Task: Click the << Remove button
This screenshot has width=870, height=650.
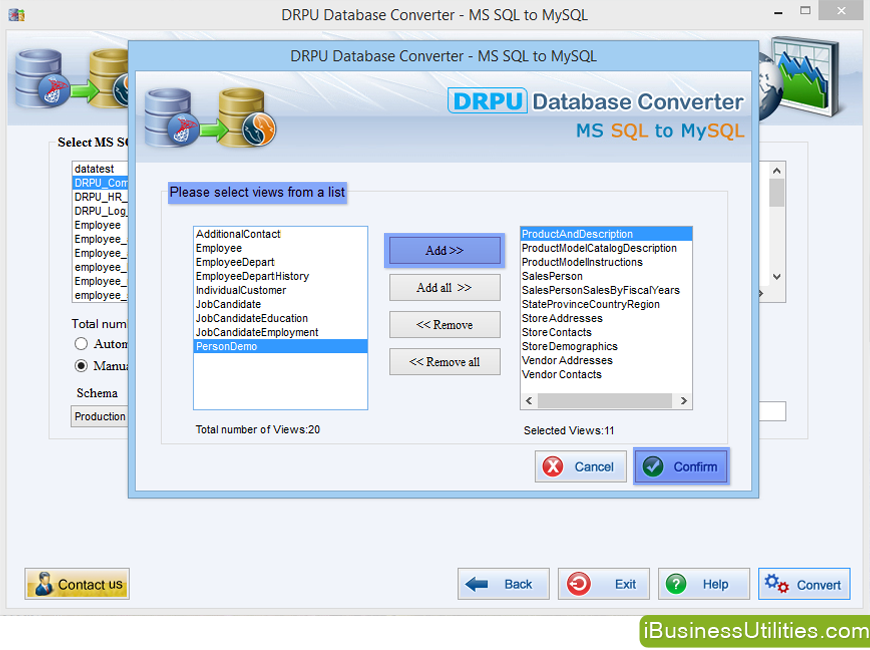Action: click(x=444, y=325)
